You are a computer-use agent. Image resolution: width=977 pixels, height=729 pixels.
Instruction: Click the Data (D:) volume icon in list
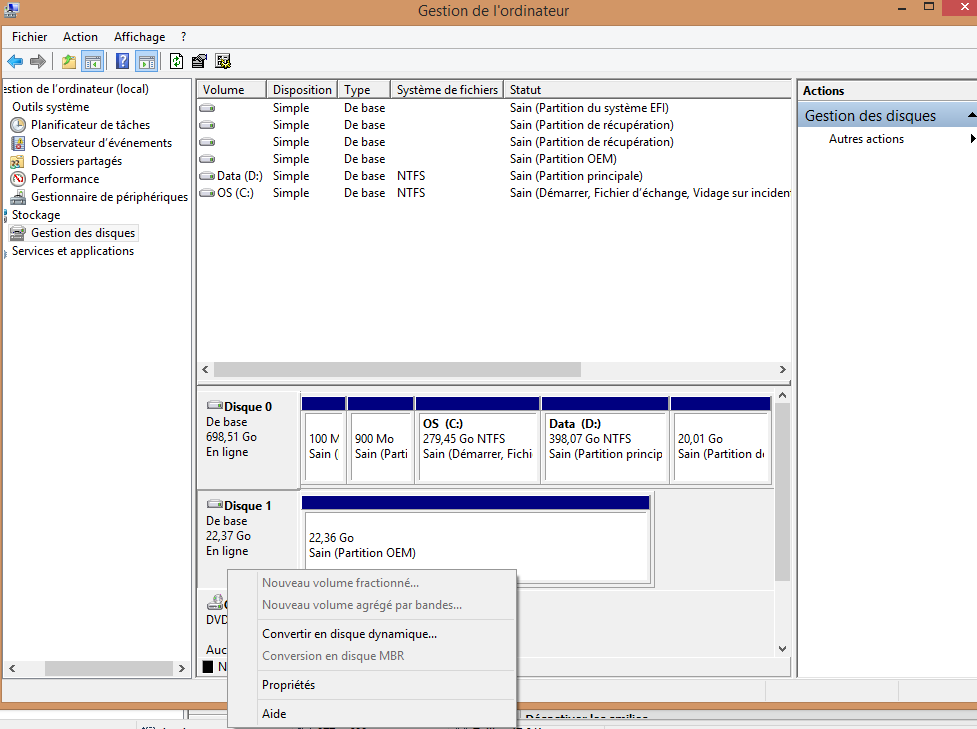(207, 176)
